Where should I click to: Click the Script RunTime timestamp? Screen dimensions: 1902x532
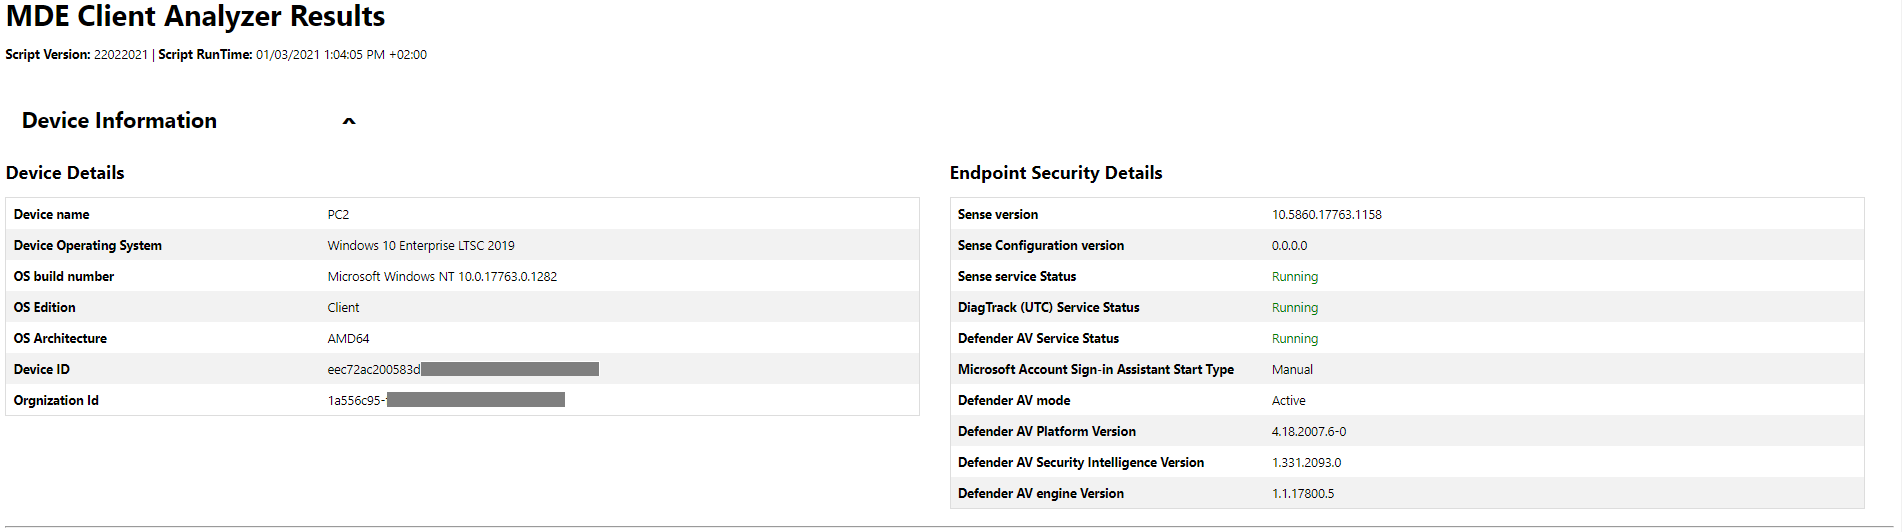pos(341,55)
